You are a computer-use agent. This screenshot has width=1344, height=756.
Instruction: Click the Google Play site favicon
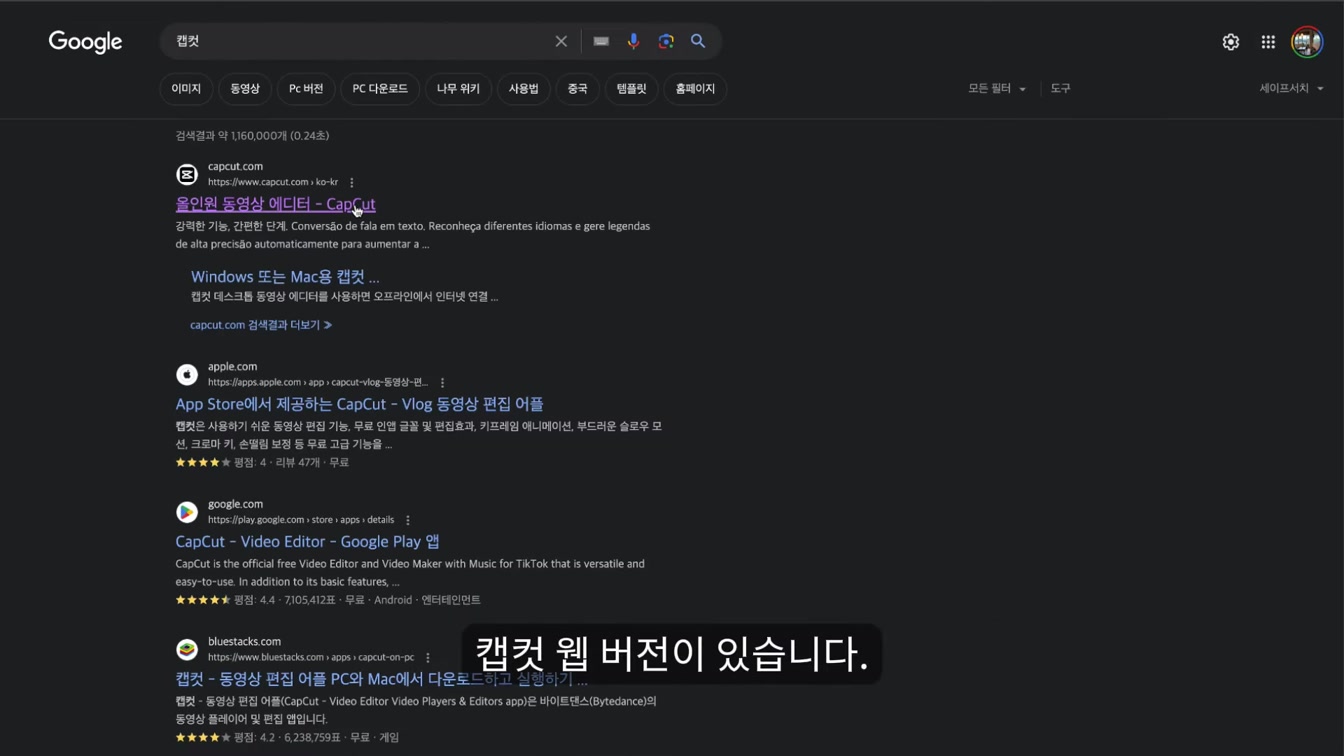click(x=187, y=512)
